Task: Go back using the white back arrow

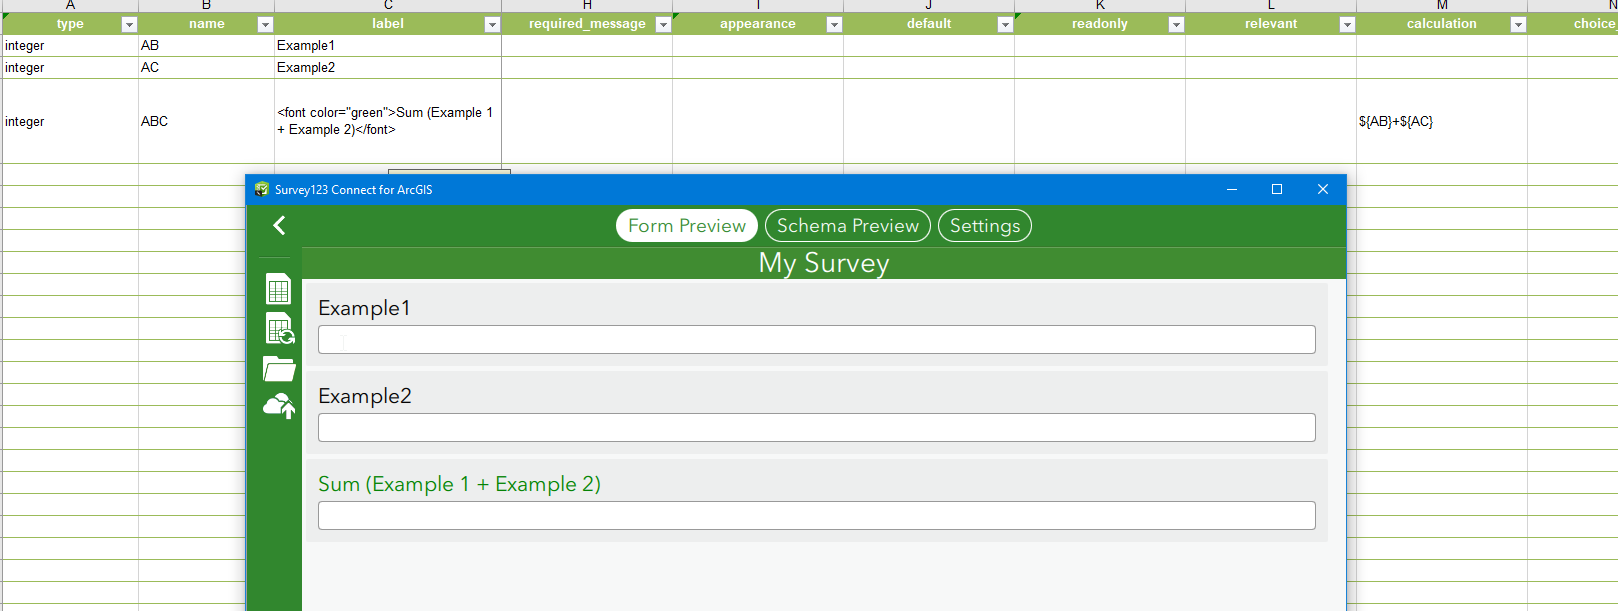Action: click(279, 226)
